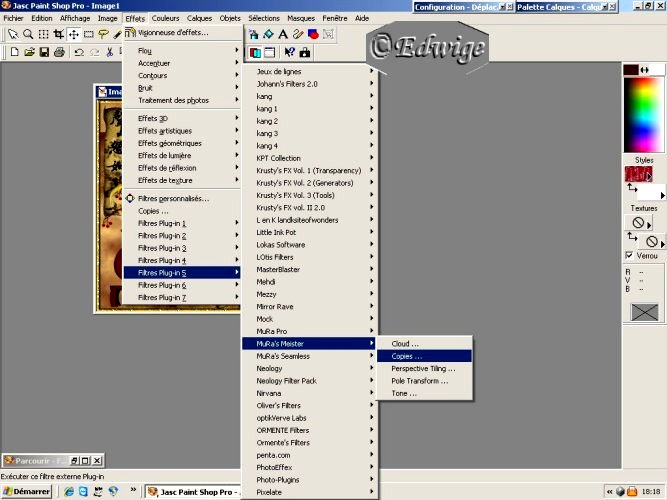Click the Tone ... menu entry
This screenshot has width=667, height=500.
pos(425,393)
